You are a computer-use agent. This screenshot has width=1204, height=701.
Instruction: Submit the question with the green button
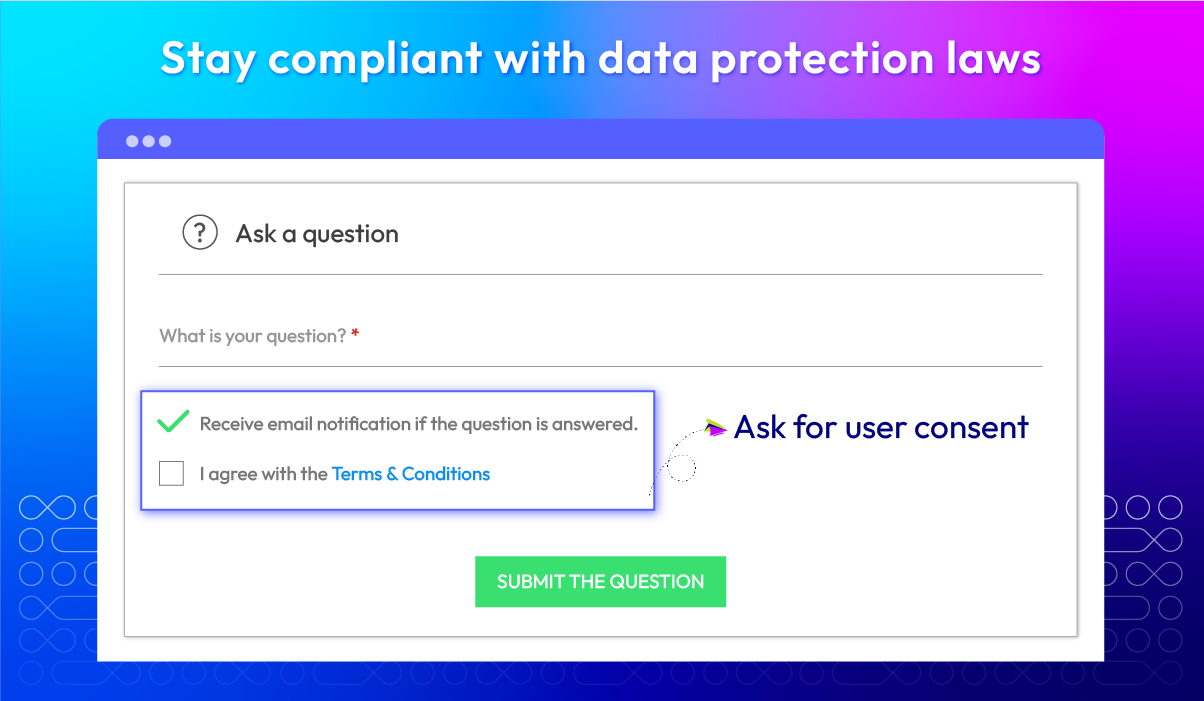600,581
